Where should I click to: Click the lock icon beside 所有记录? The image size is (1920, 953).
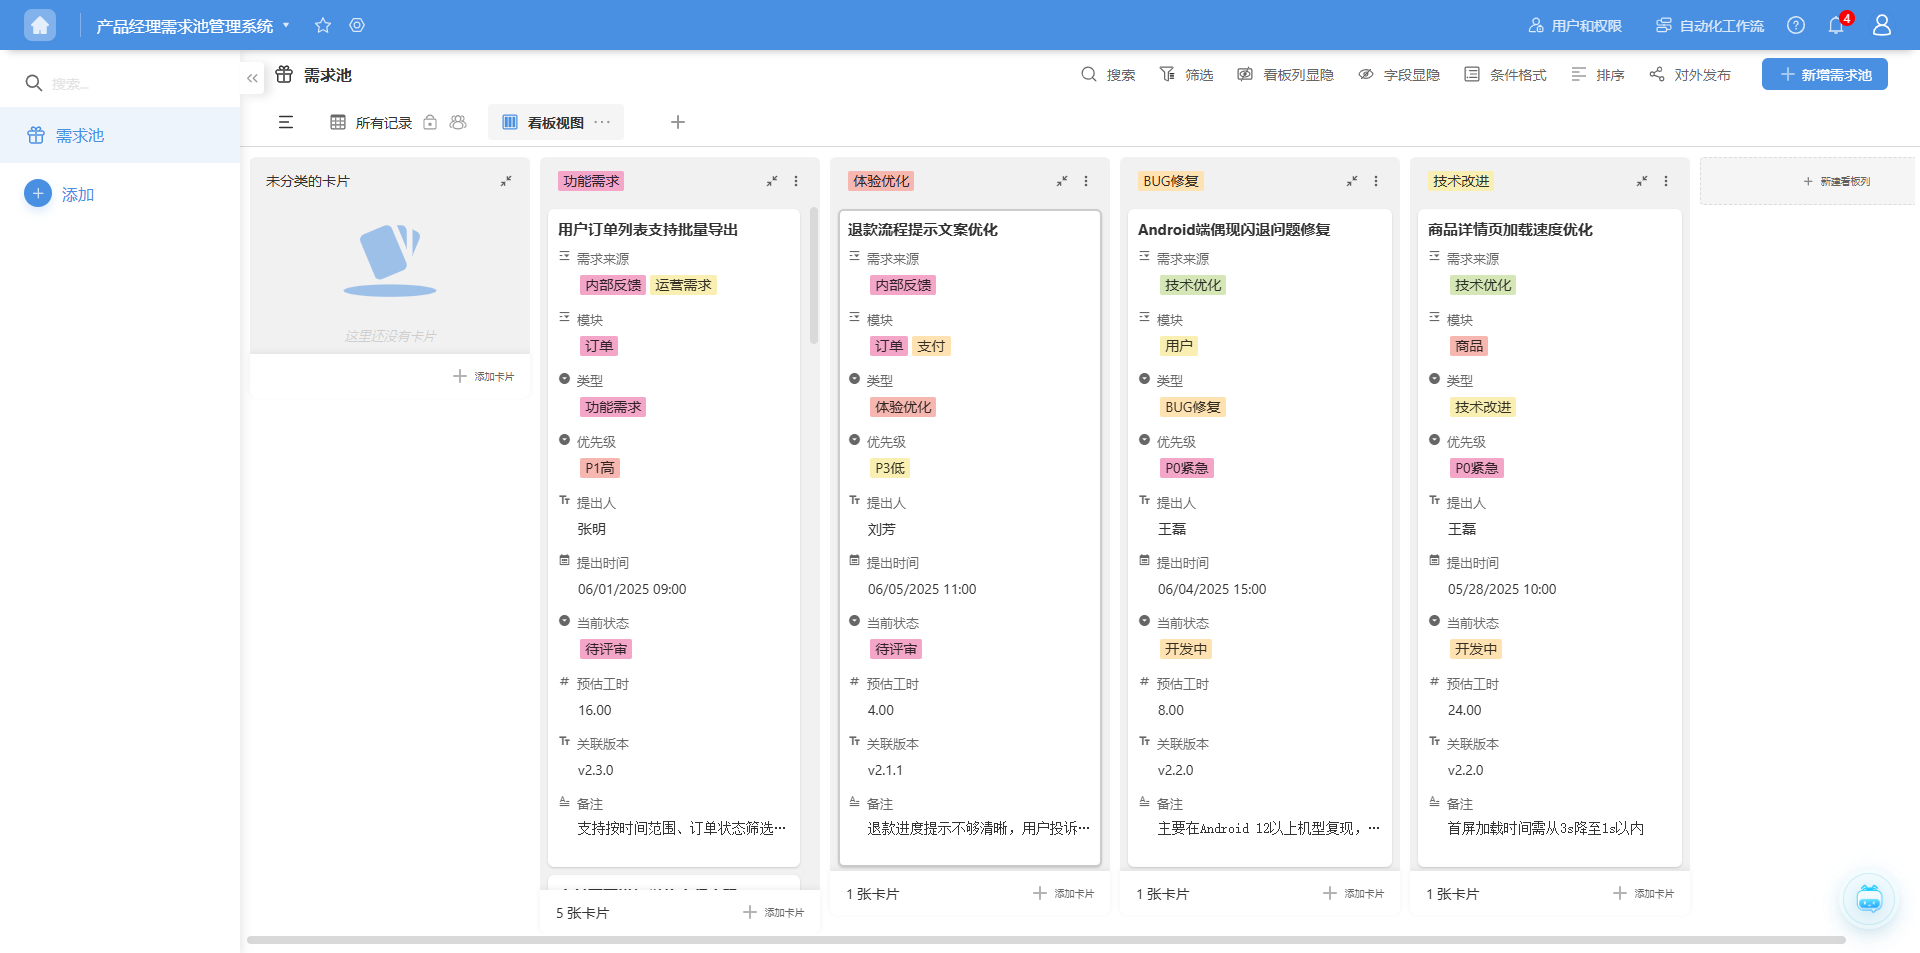tap(430, 122)
